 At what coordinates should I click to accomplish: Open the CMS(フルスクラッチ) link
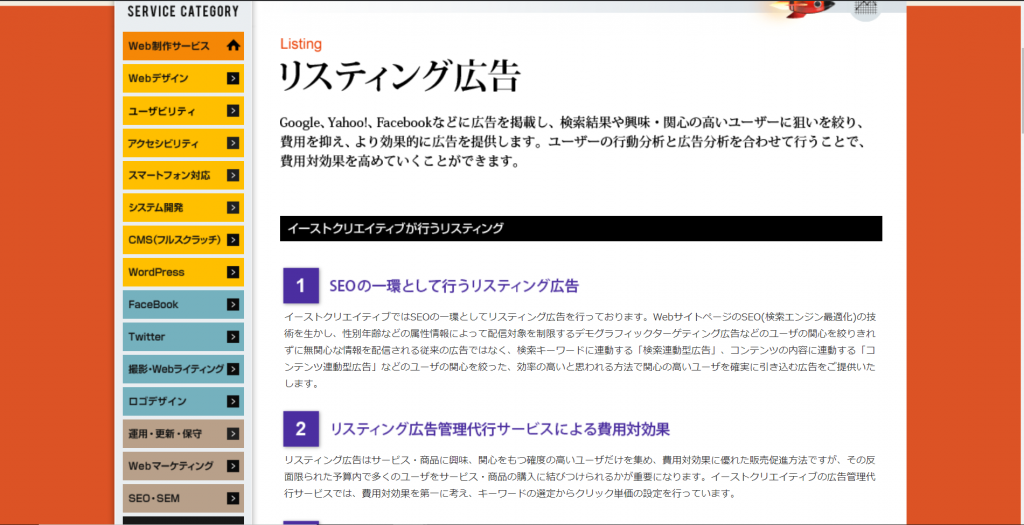(184, 240)
